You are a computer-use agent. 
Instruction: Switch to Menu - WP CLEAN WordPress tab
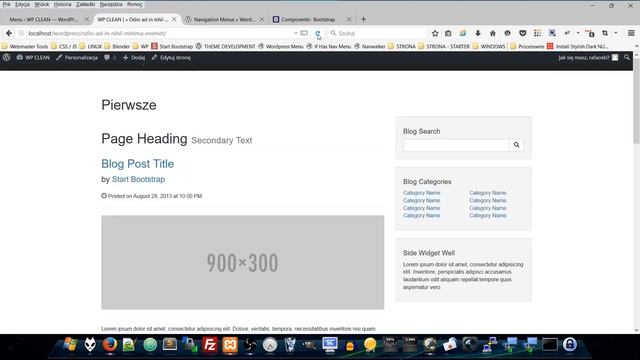coord(44,19)
